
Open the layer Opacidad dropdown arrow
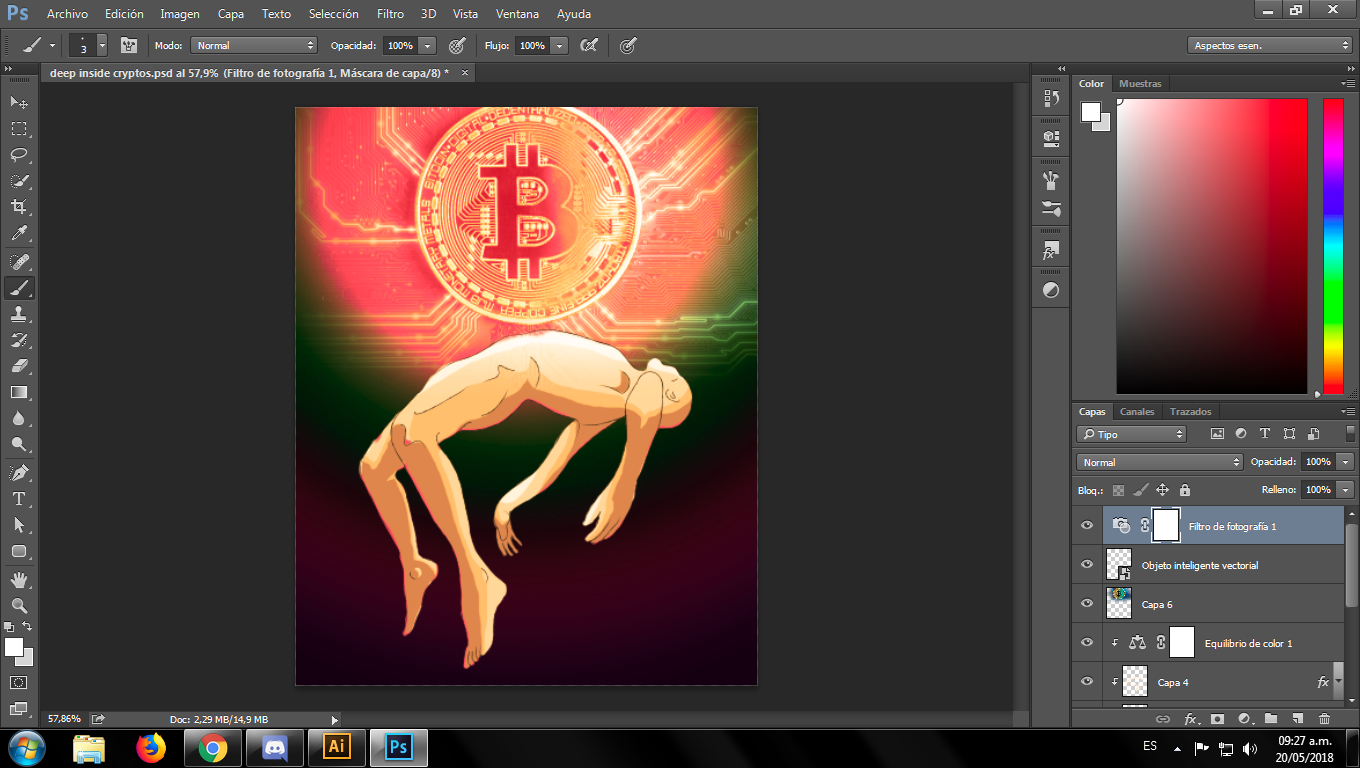tap(1345, 462)
